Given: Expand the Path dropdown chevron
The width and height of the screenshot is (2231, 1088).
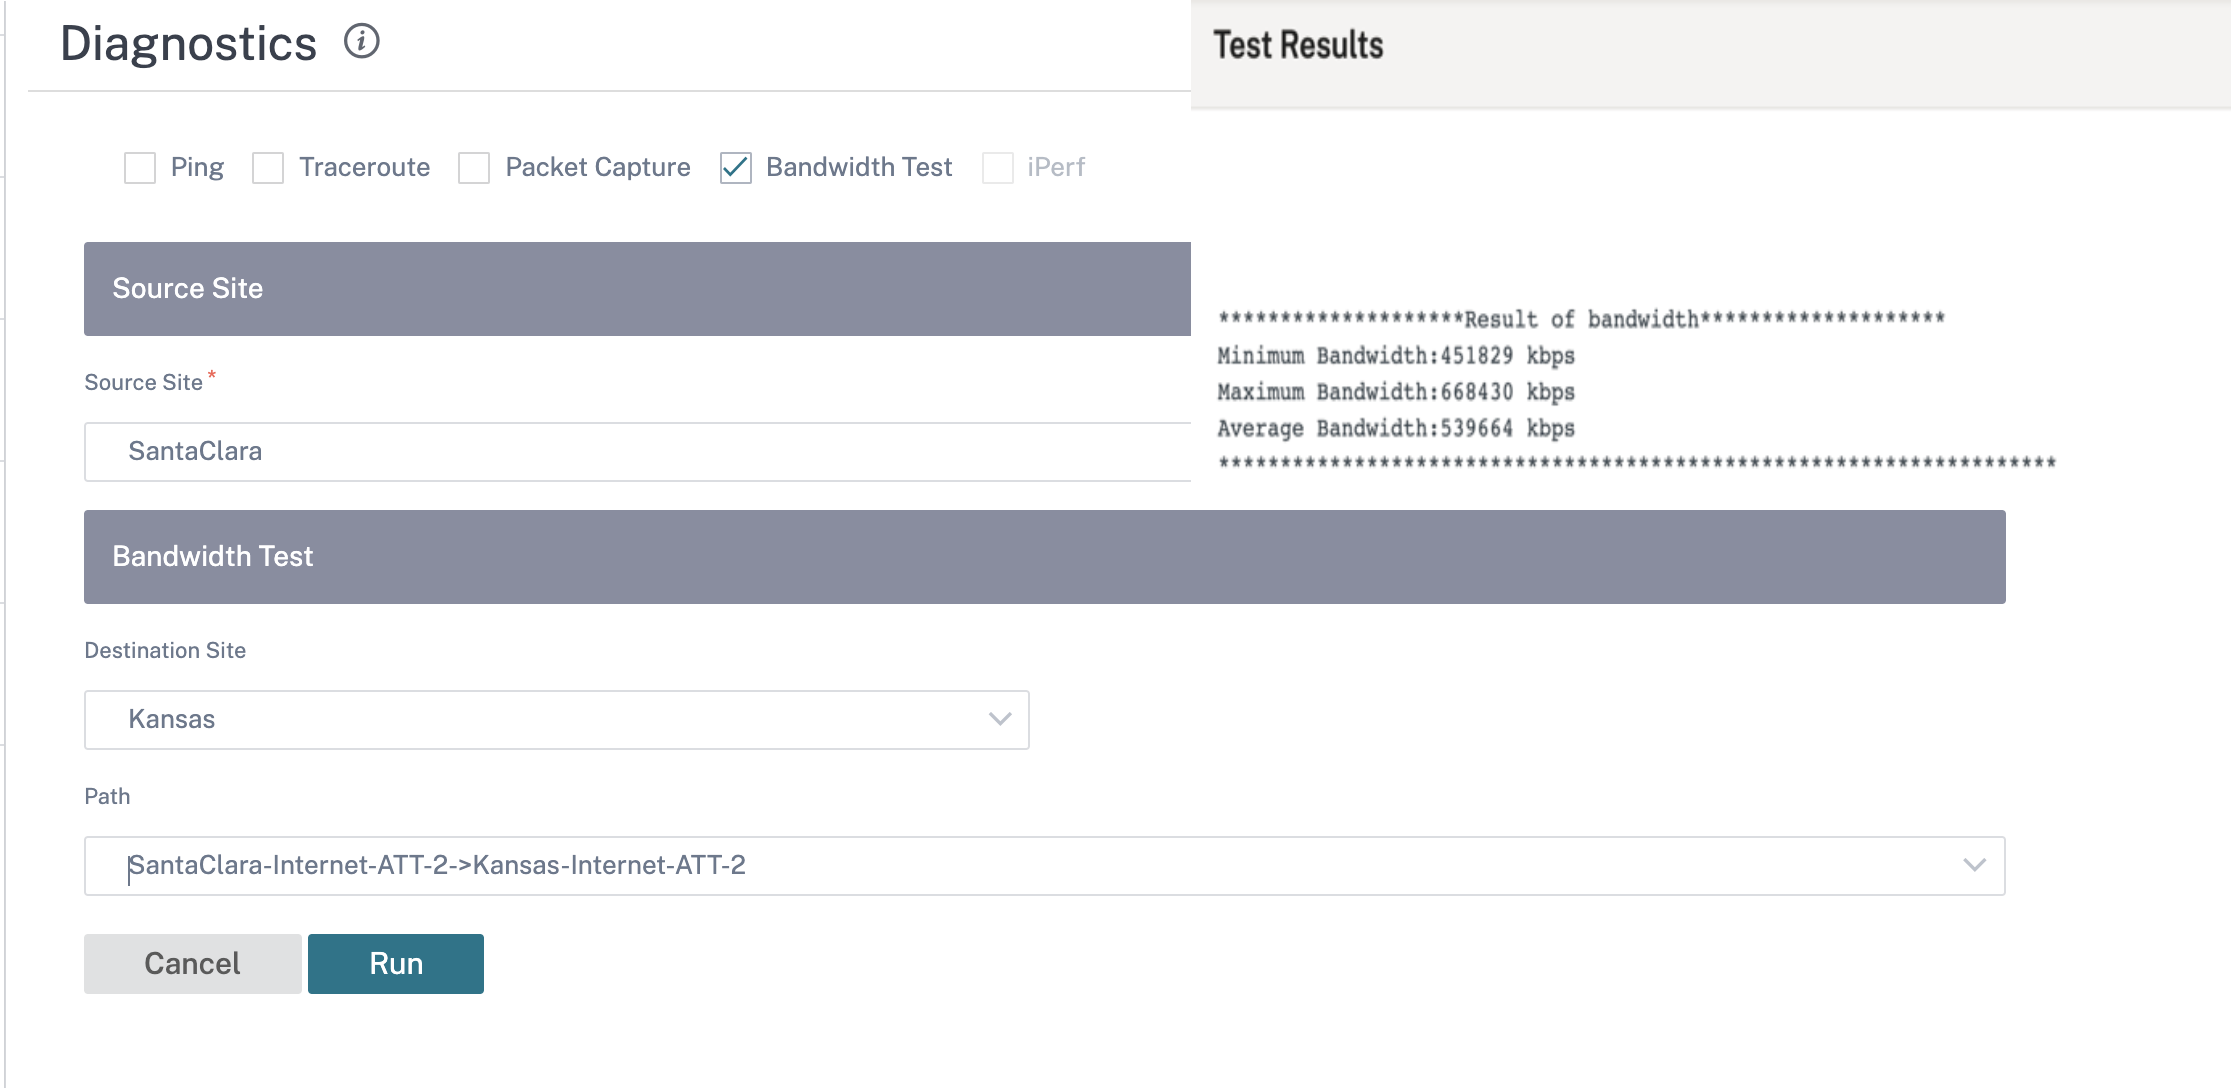Looking at the screenshot, I should pyautogui.click(x=1974, y=865).
